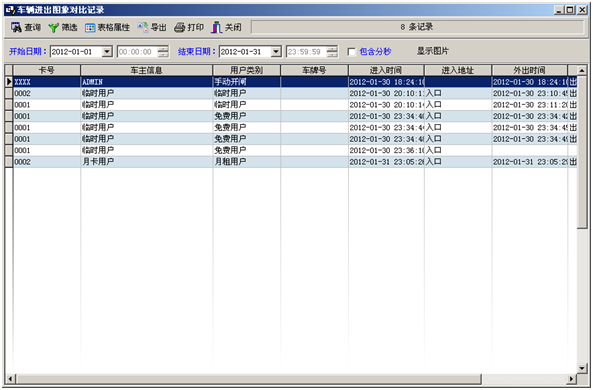Open 表格属性 table properties

tap(107, 27)
